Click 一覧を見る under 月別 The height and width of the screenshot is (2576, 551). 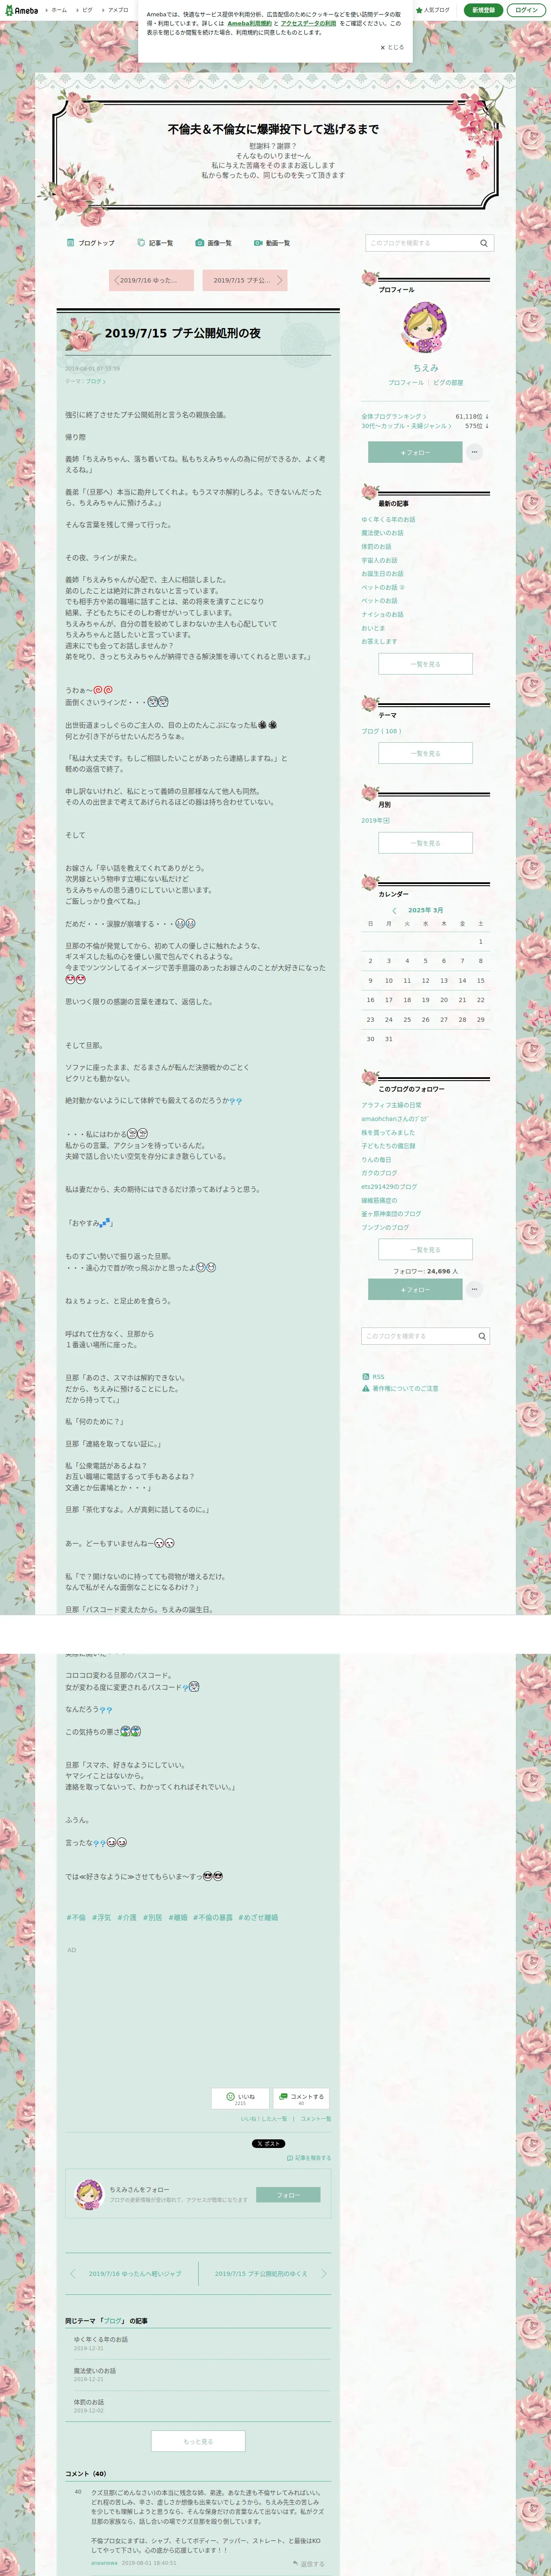coord(425,844)
